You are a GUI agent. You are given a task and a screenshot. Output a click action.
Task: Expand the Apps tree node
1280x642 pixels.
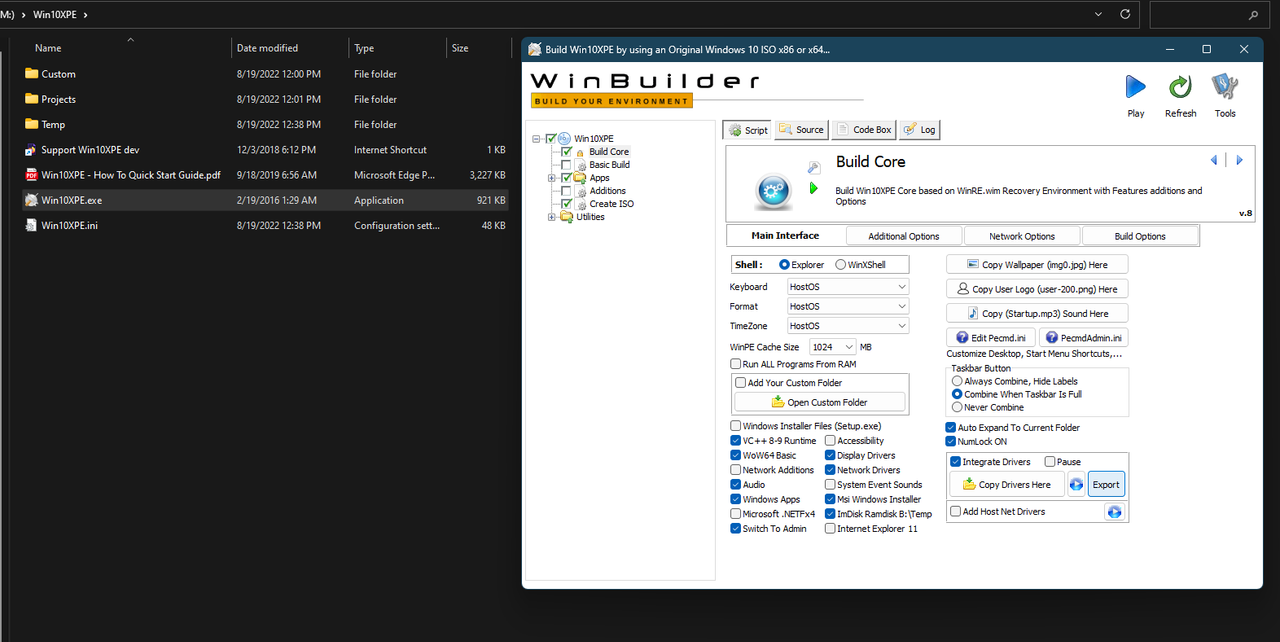pyautogui.click(x=551, y=178)
